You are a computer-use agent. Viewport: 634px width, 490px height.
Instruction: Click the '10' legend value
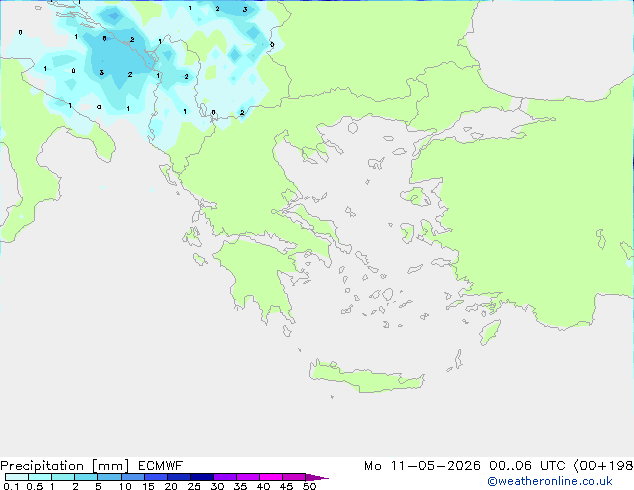125,486
